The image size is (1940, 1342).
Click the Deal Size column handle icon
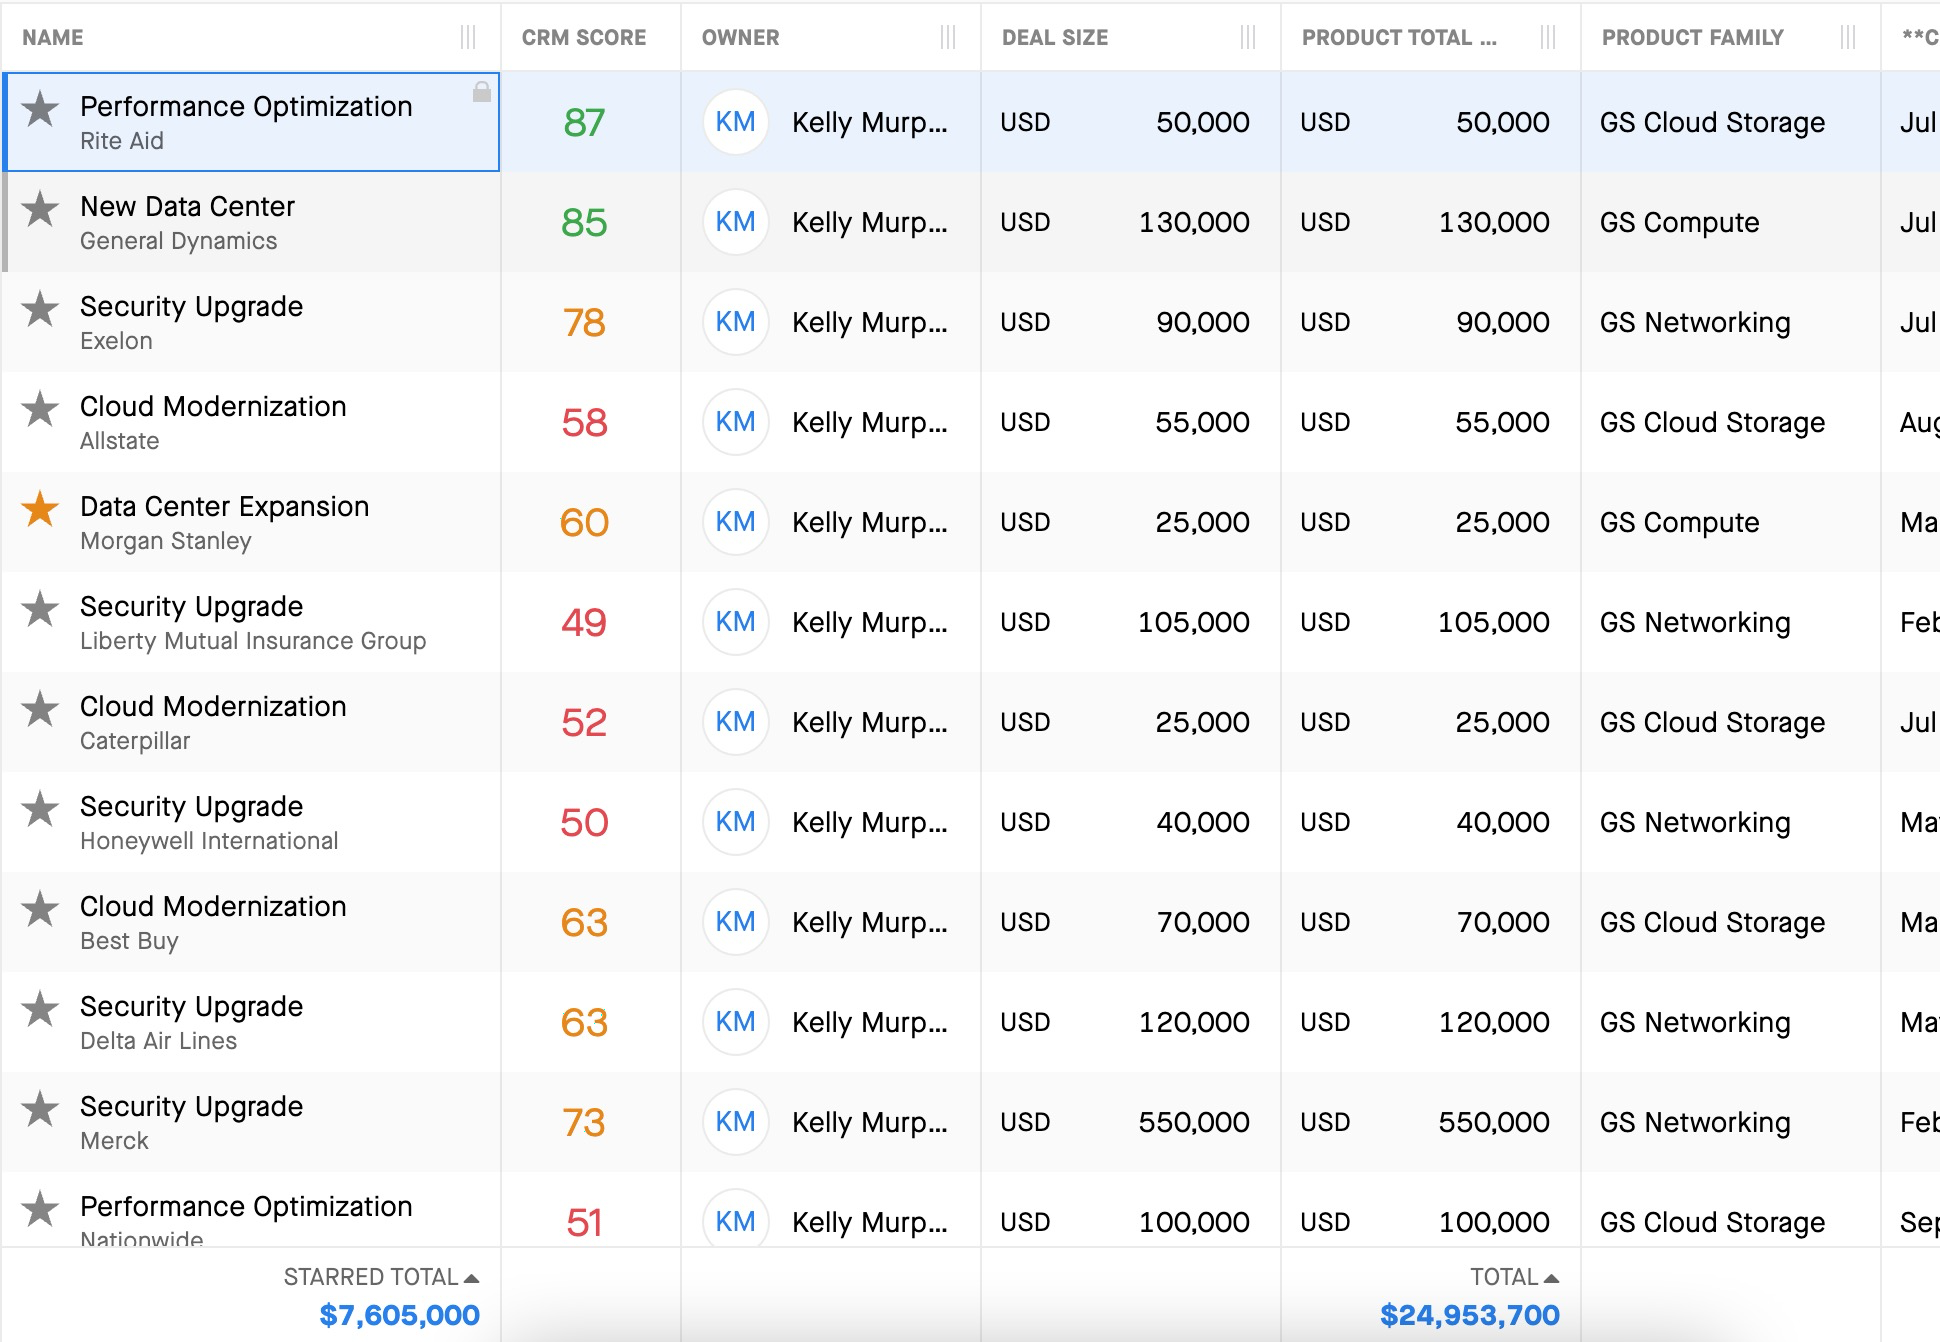1248,38
